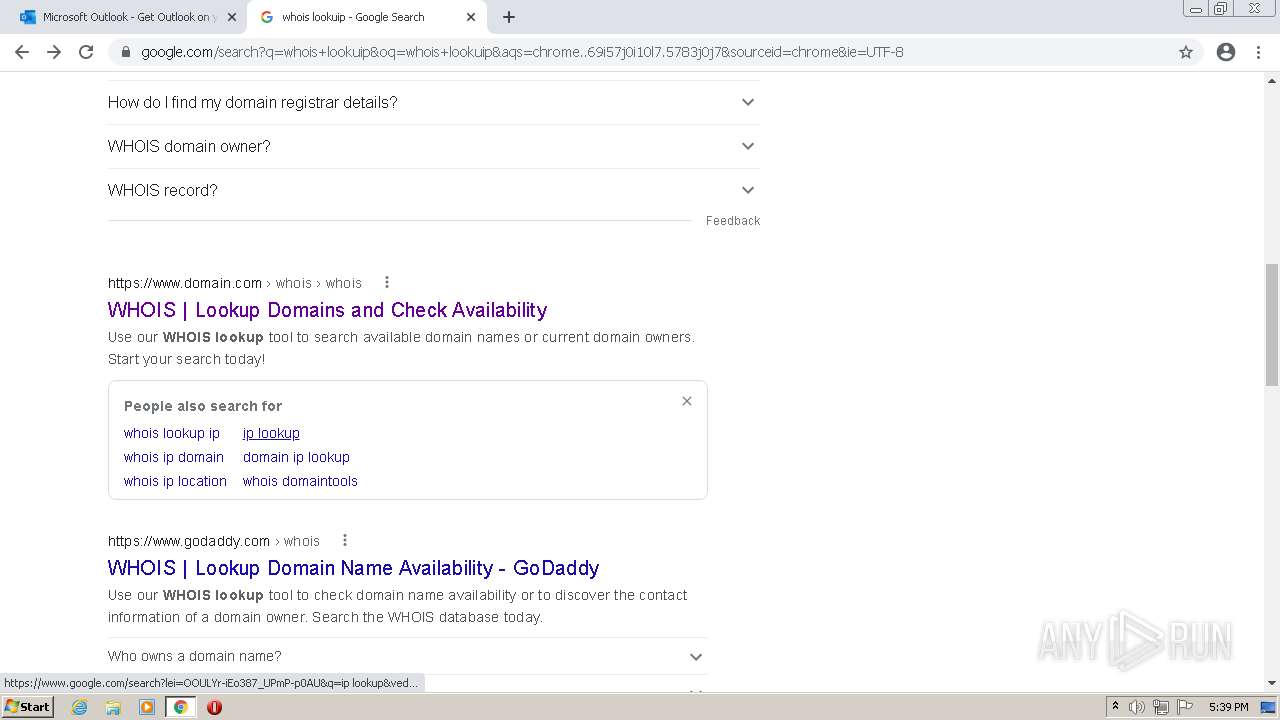Viewport: 1280px width, 720px height.
Task: Bookmark this page with star icon
Action: [x=1186, y=52]
